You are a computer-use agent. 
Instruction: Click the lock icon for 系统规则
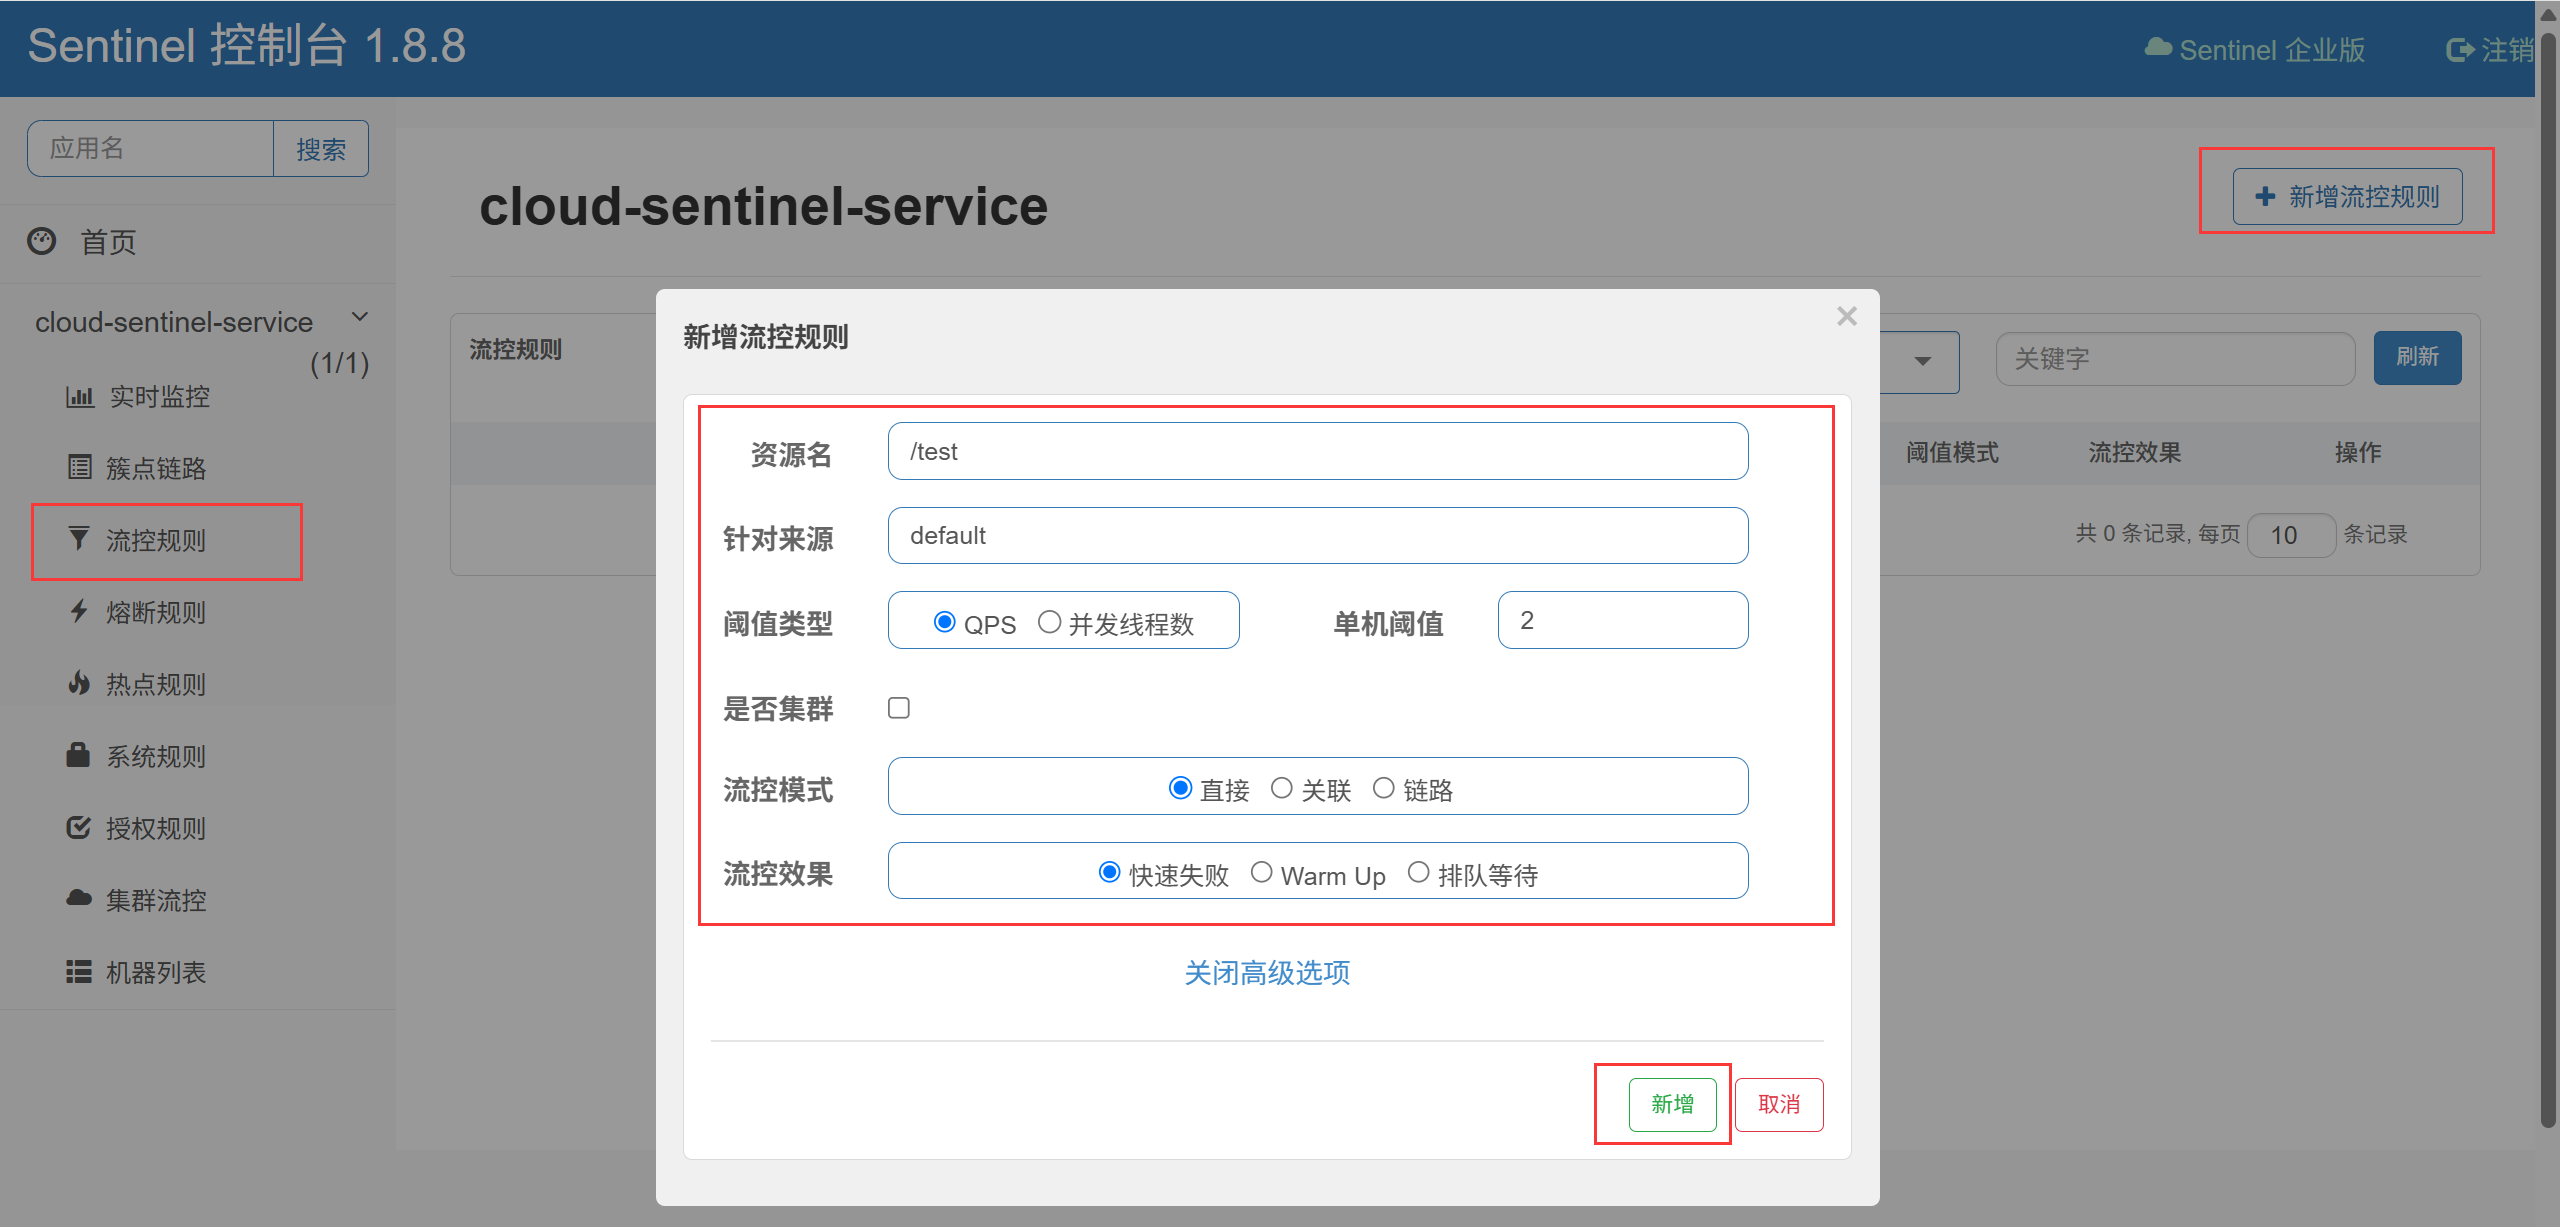coord(78,755)
